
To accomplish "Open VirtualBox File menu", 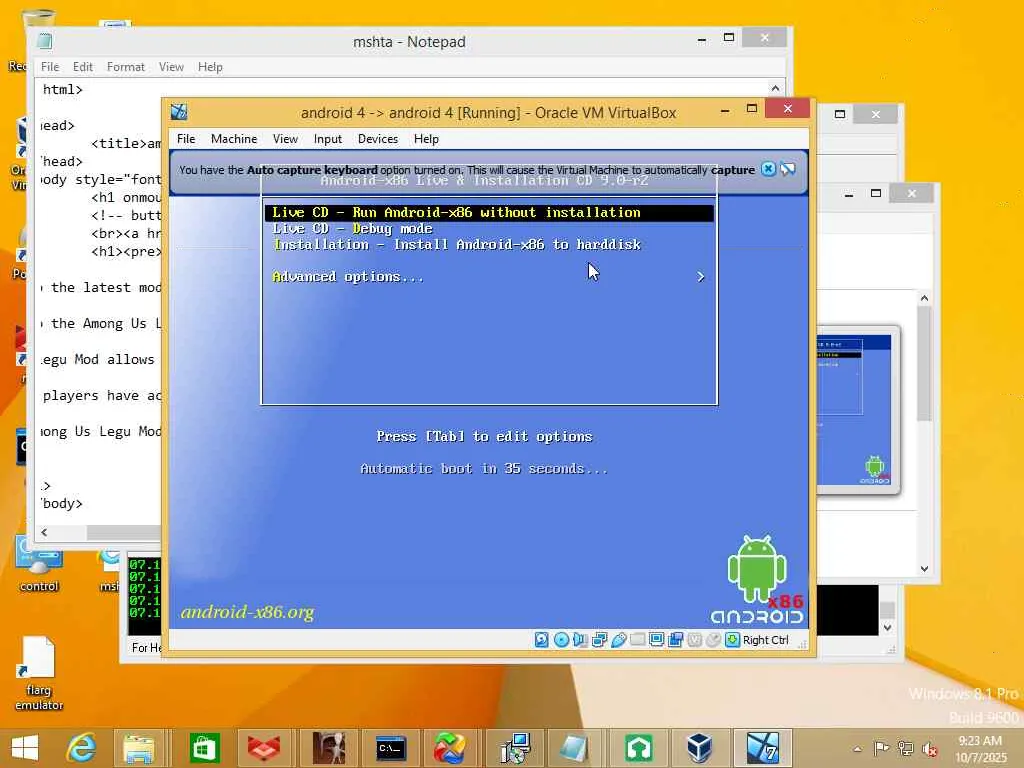I will [x=186, y=139].
